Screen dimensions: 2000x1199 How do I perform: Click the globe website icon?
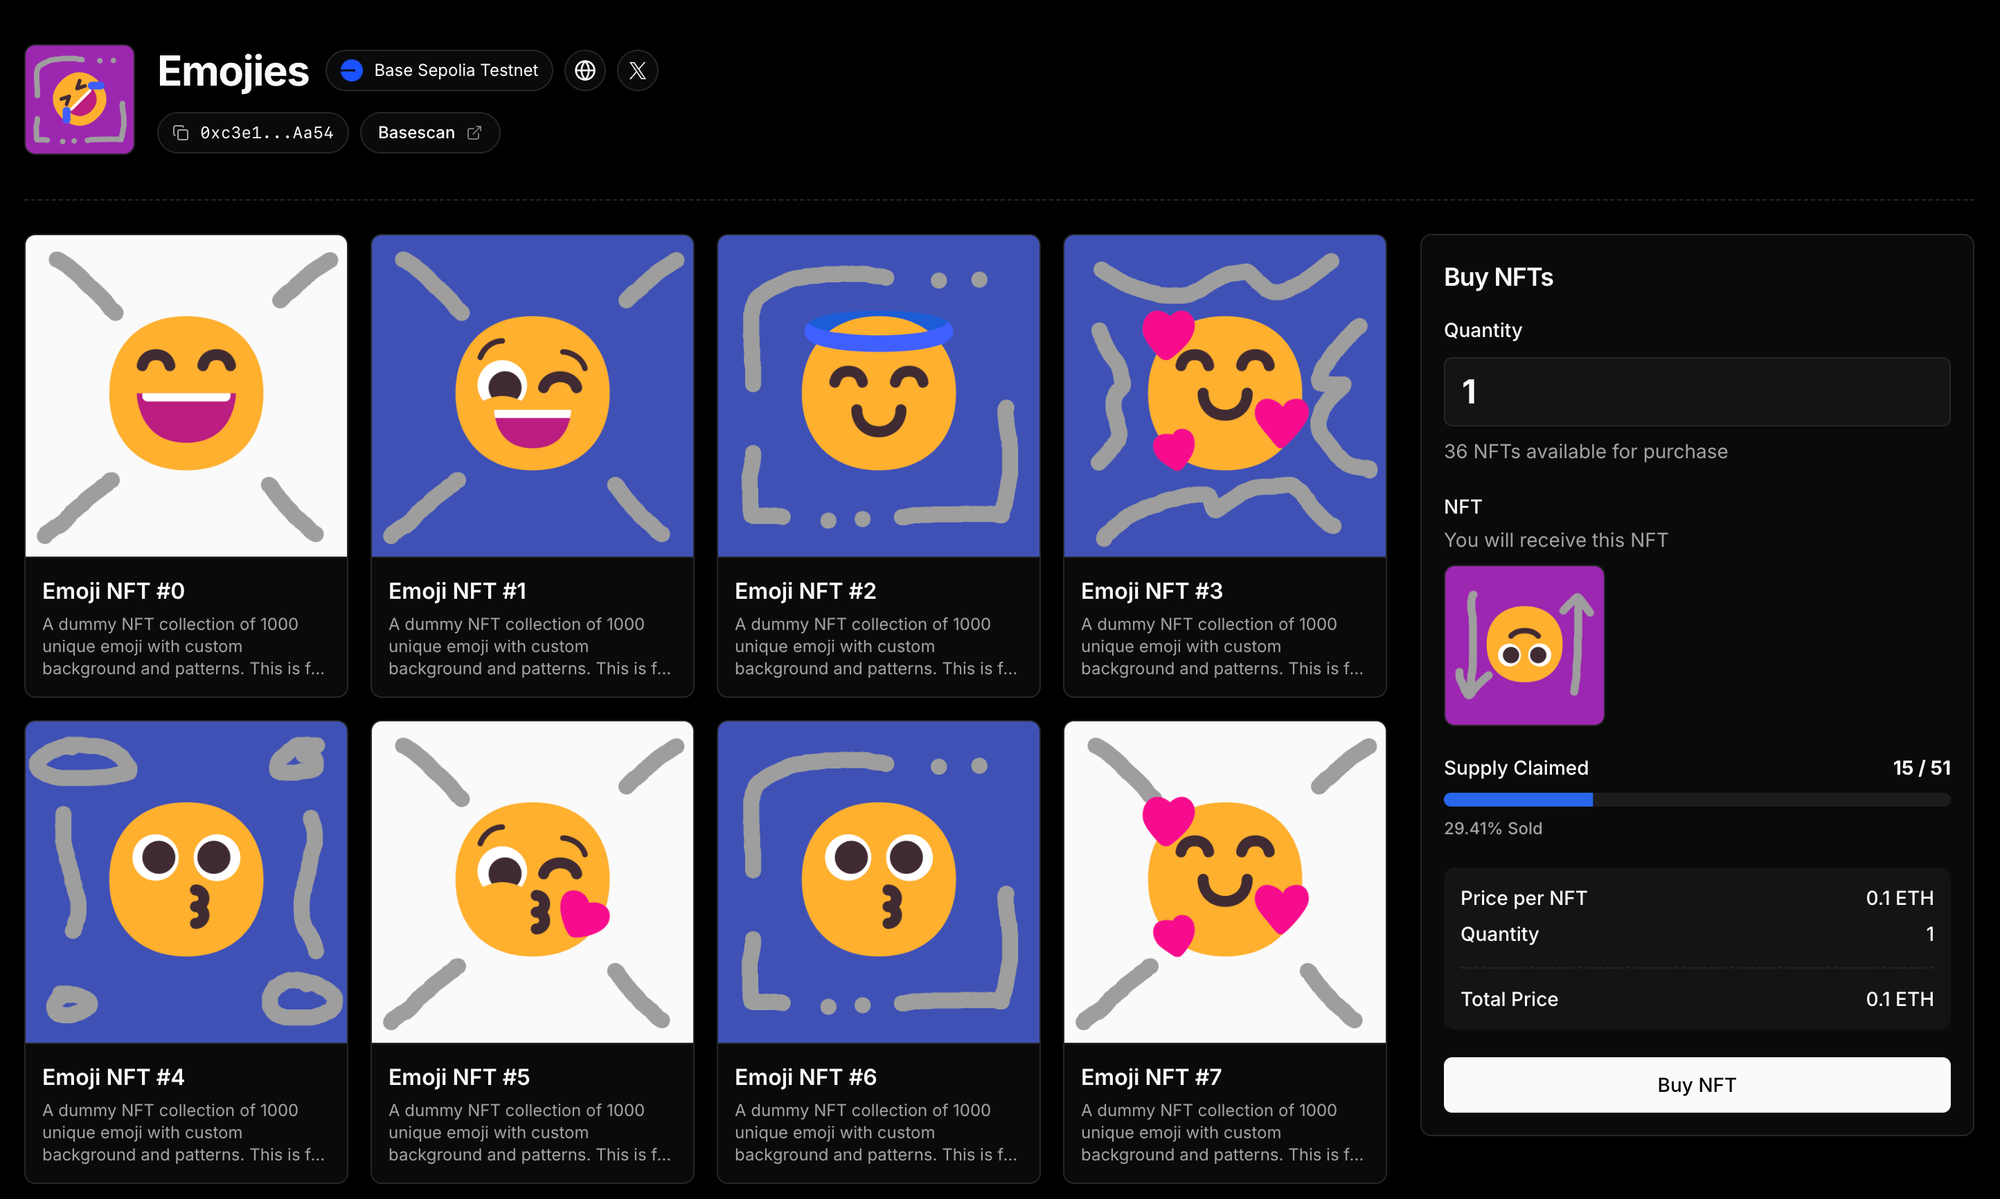[585, 71]
